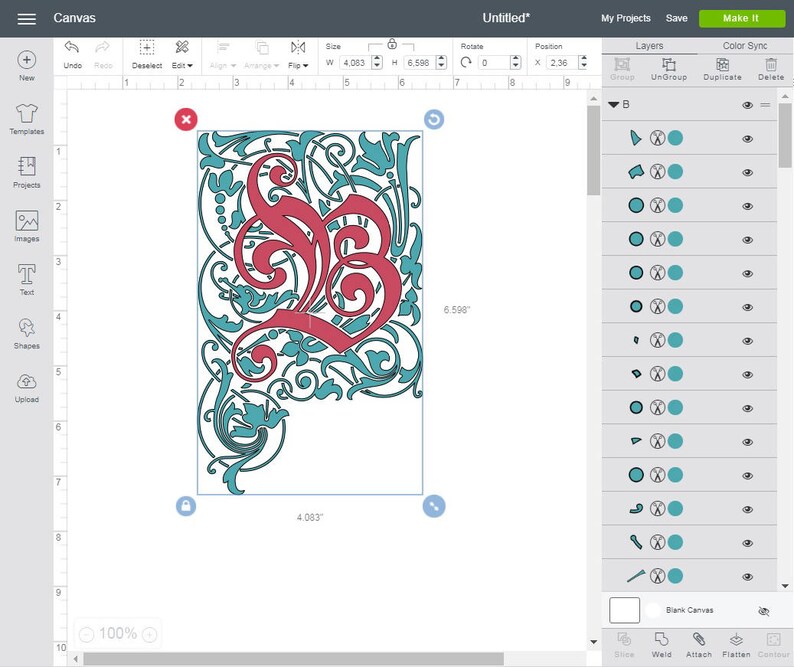This screenshot has width=794, height=667.
Task: Toggle visibility of hook-shaped sublayer
Action: [747, 509]
